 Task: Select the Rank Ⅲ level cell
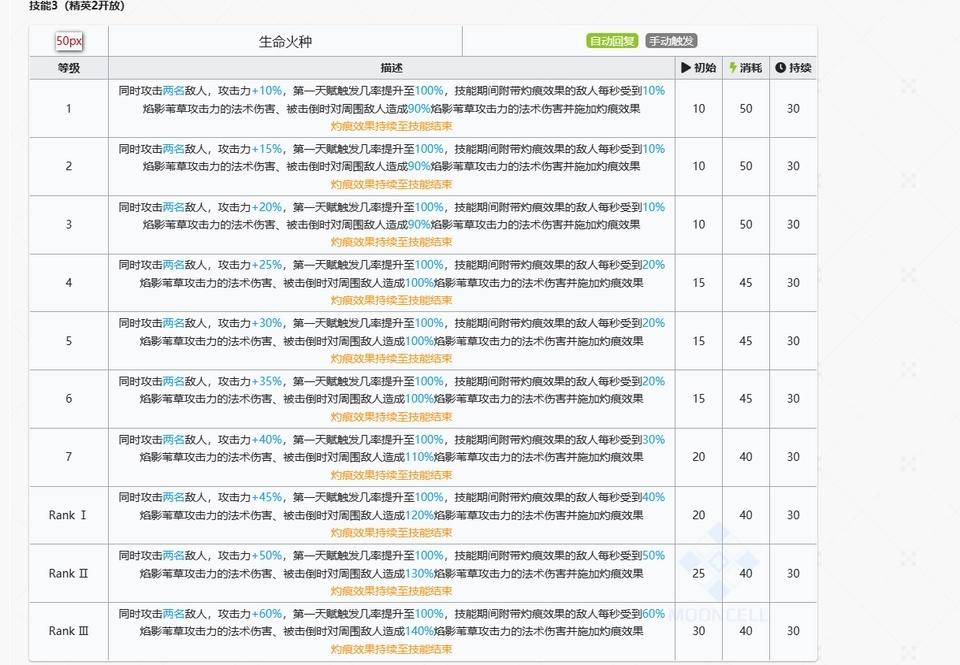69,631
